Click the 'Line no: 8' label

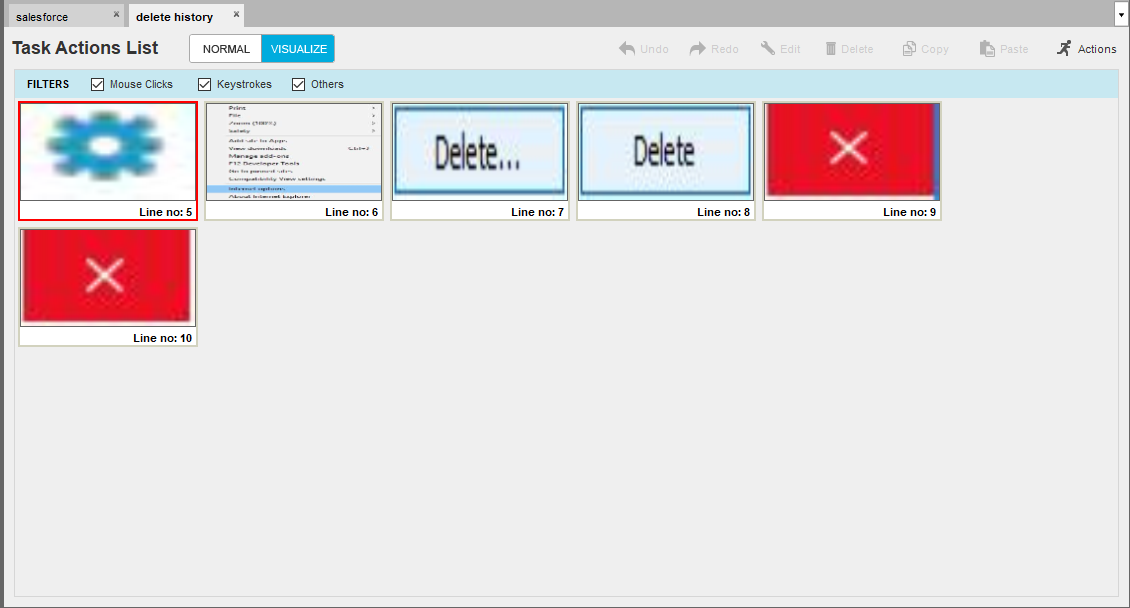point(724,212)
